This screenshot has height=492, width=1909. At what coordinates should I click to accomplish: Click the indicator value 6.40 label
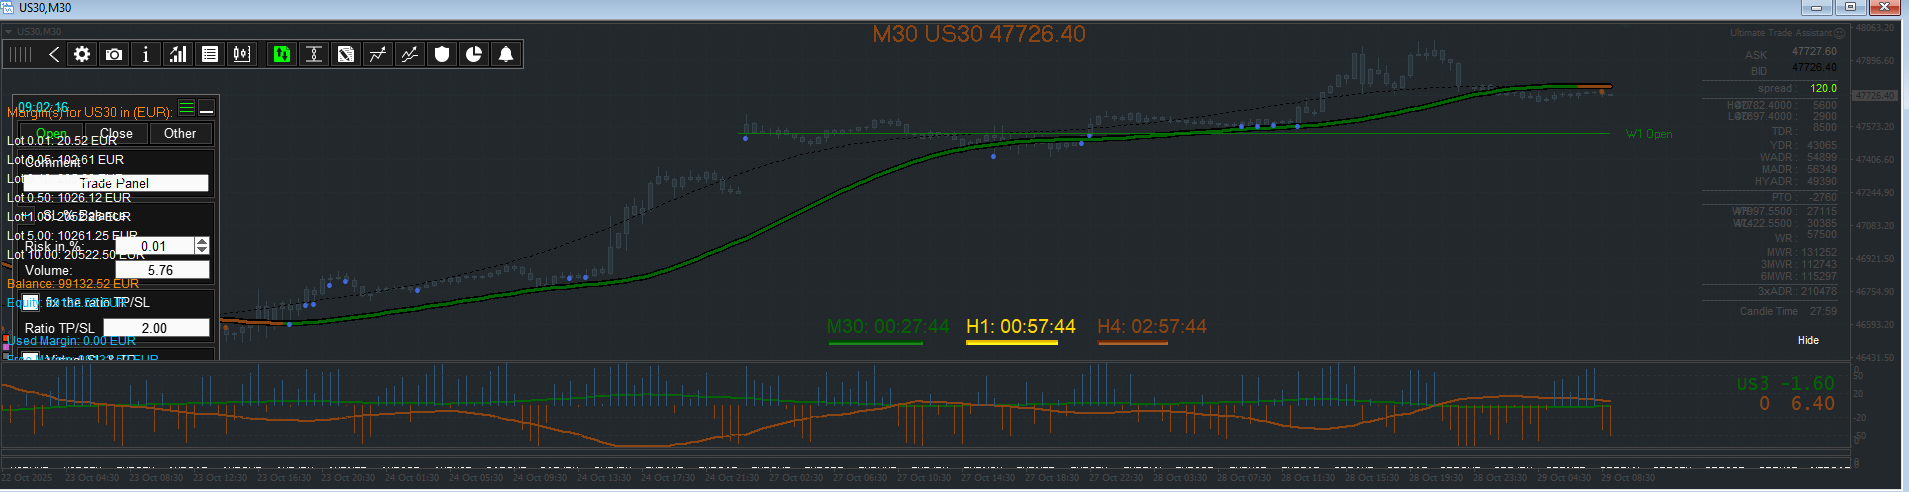[1812, 403]
